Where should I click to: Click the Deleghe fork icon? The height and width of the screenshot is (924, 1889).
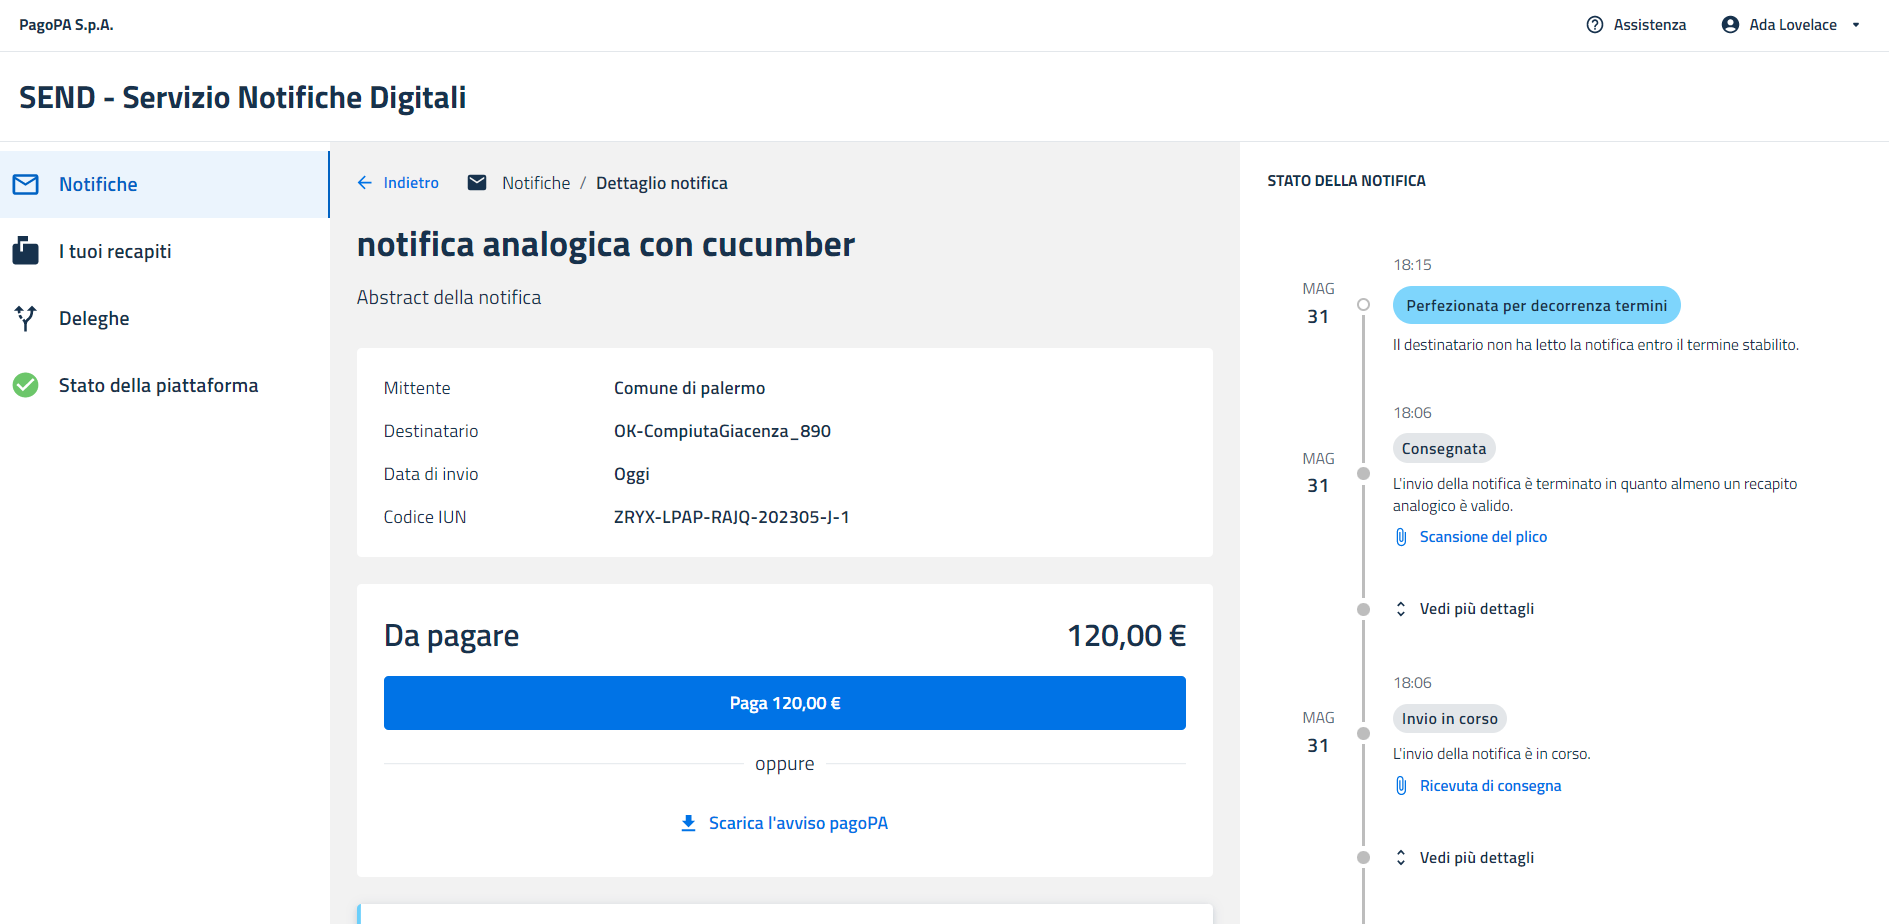point(26,318)
